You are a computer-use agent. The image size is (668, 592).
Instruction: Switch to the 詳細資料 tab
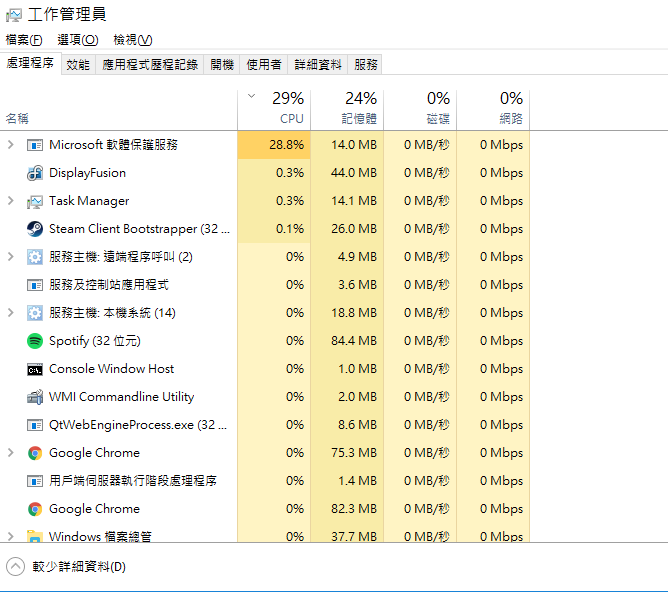coord(318,65)
